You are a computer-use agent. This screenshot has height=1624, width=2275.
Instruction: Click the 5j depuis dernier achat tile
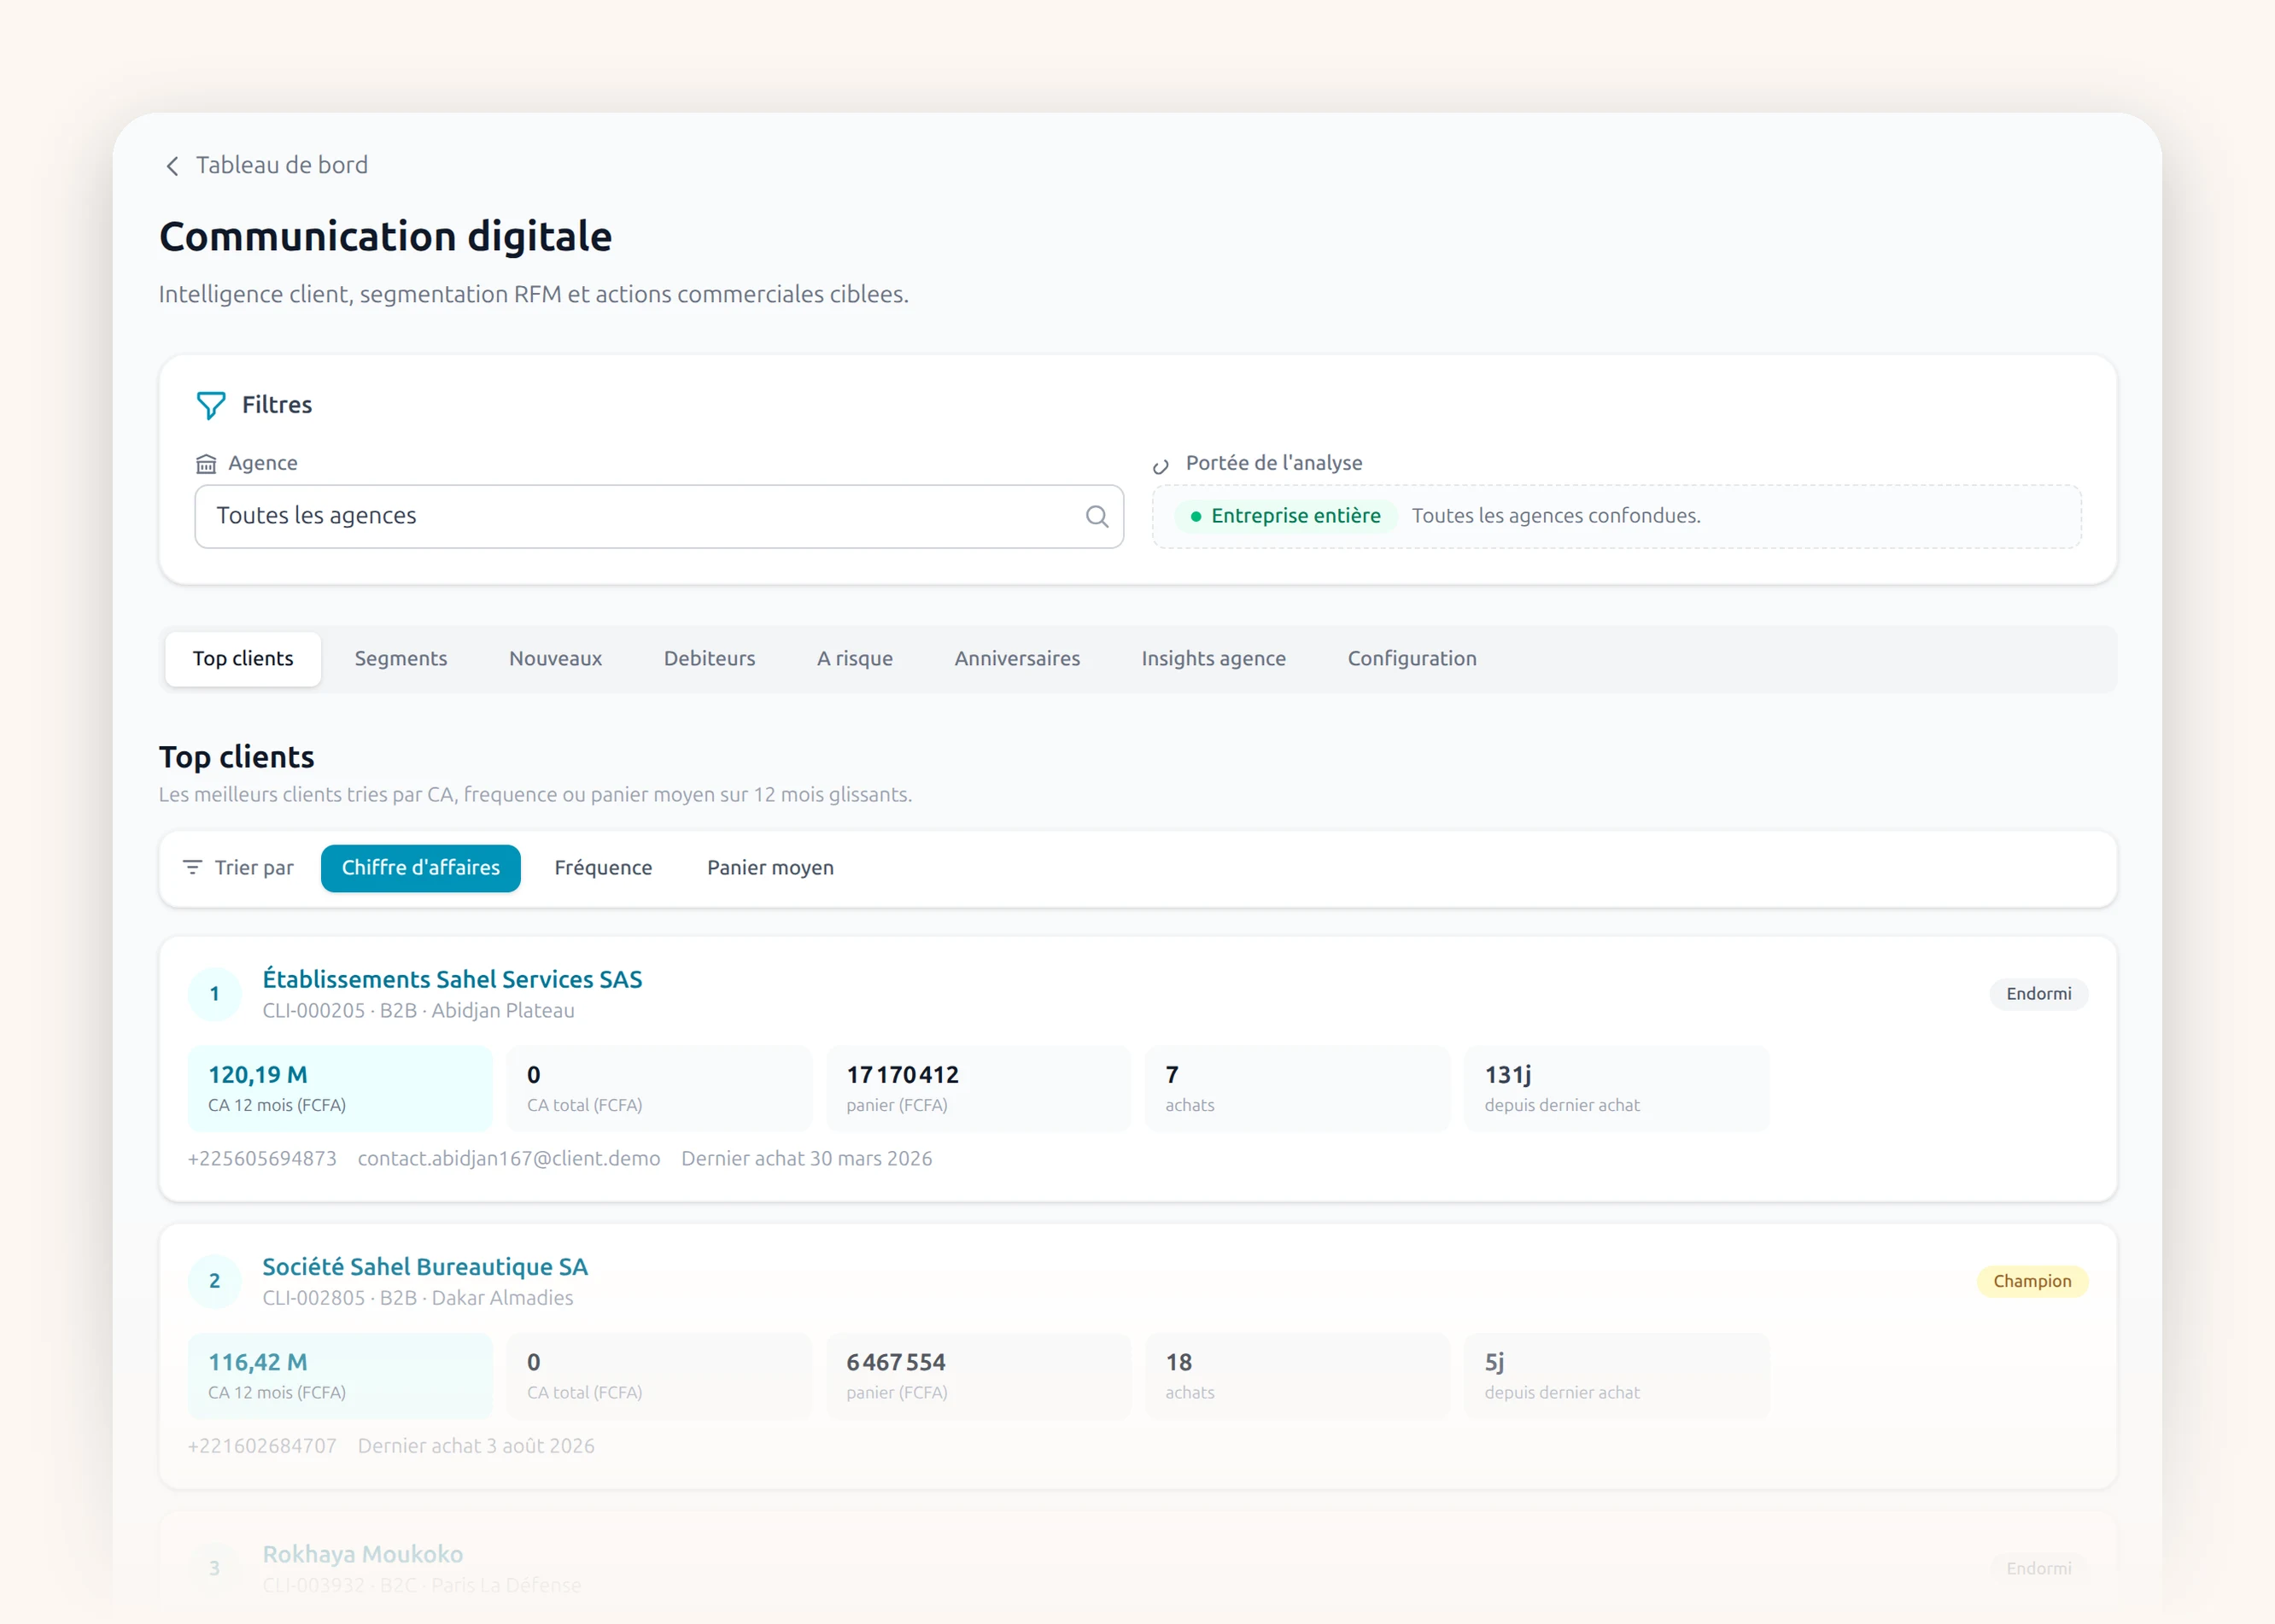tap(1617, 1375)
